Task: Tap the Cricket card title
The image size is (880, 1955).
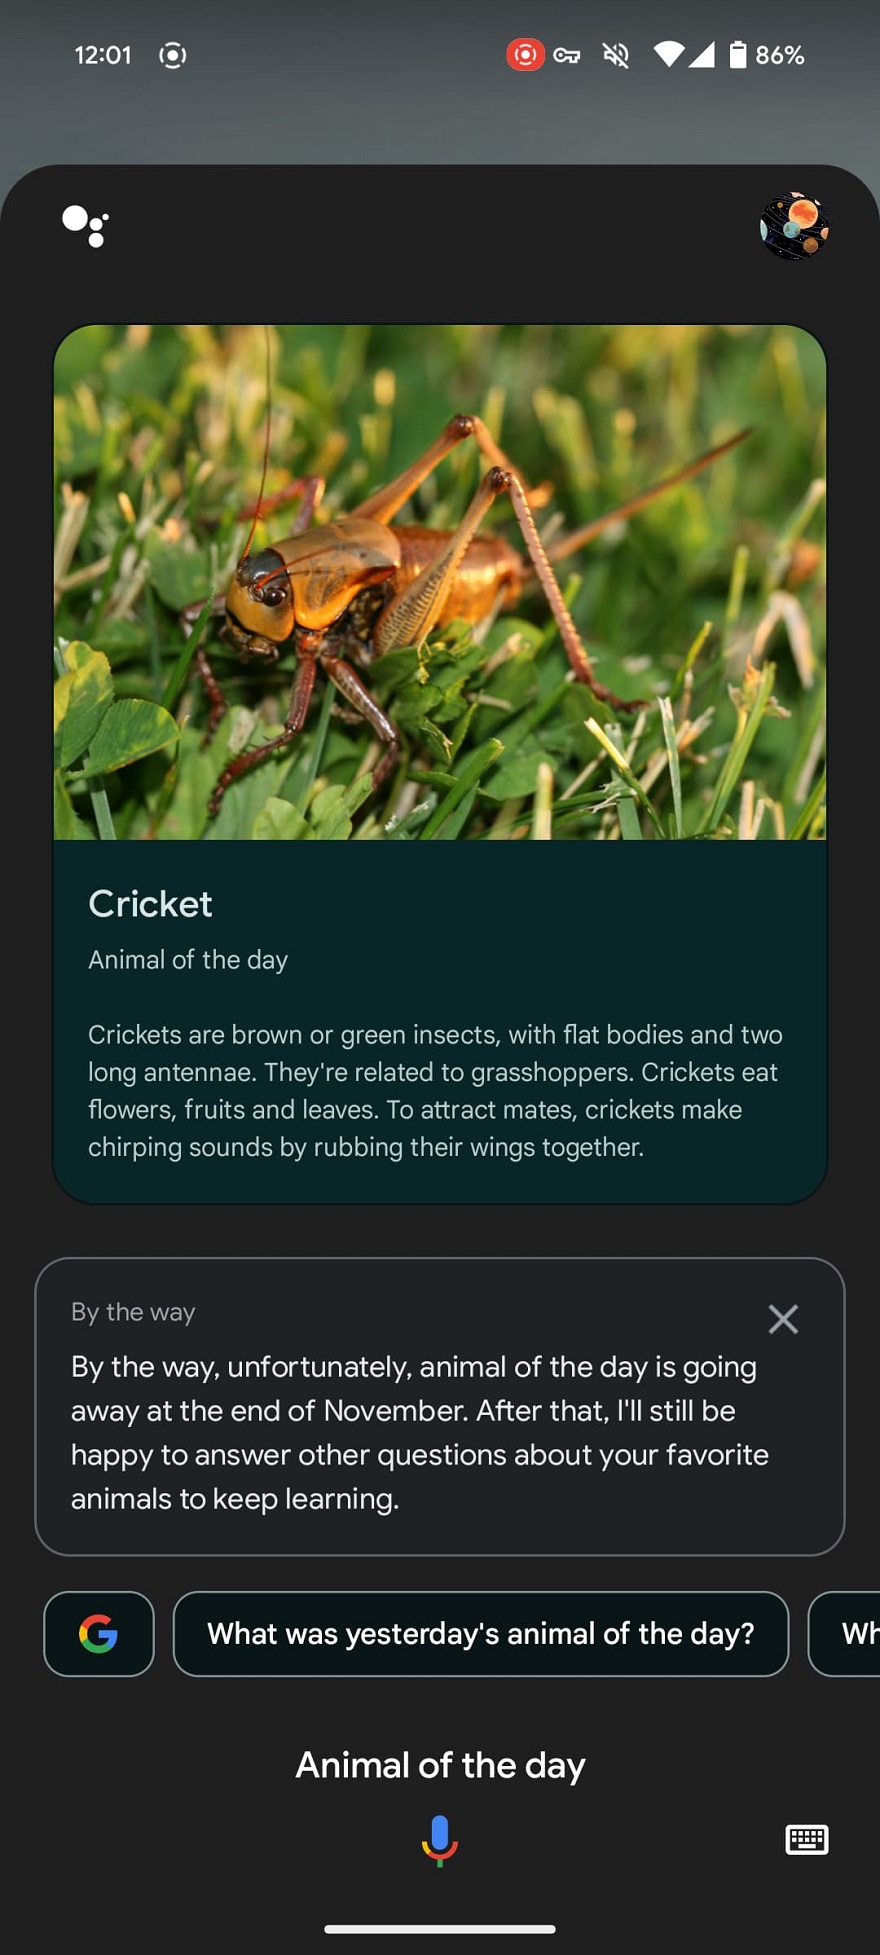Action: [150, 904]
